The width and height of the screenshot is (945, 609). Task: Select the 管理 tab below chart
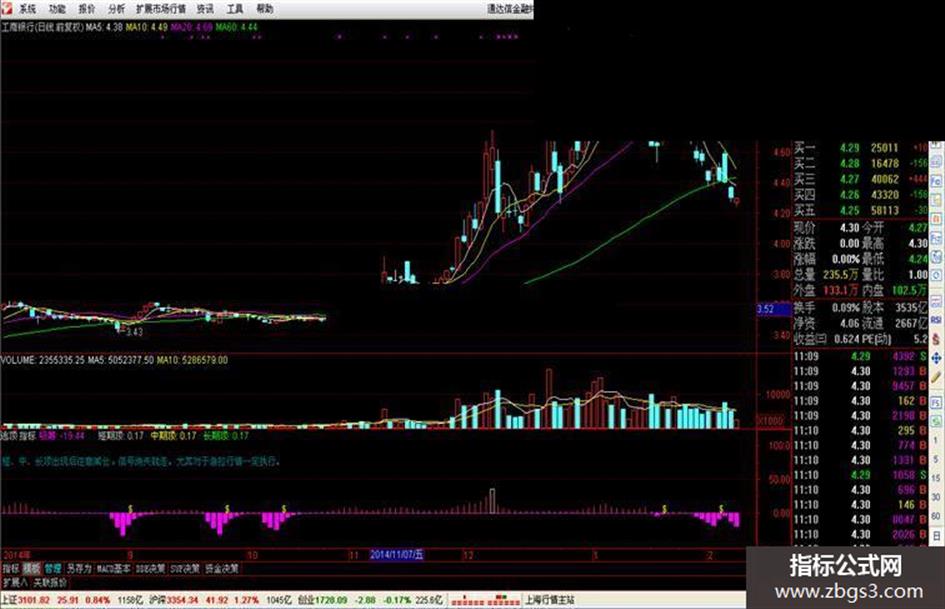coord(52,569)
